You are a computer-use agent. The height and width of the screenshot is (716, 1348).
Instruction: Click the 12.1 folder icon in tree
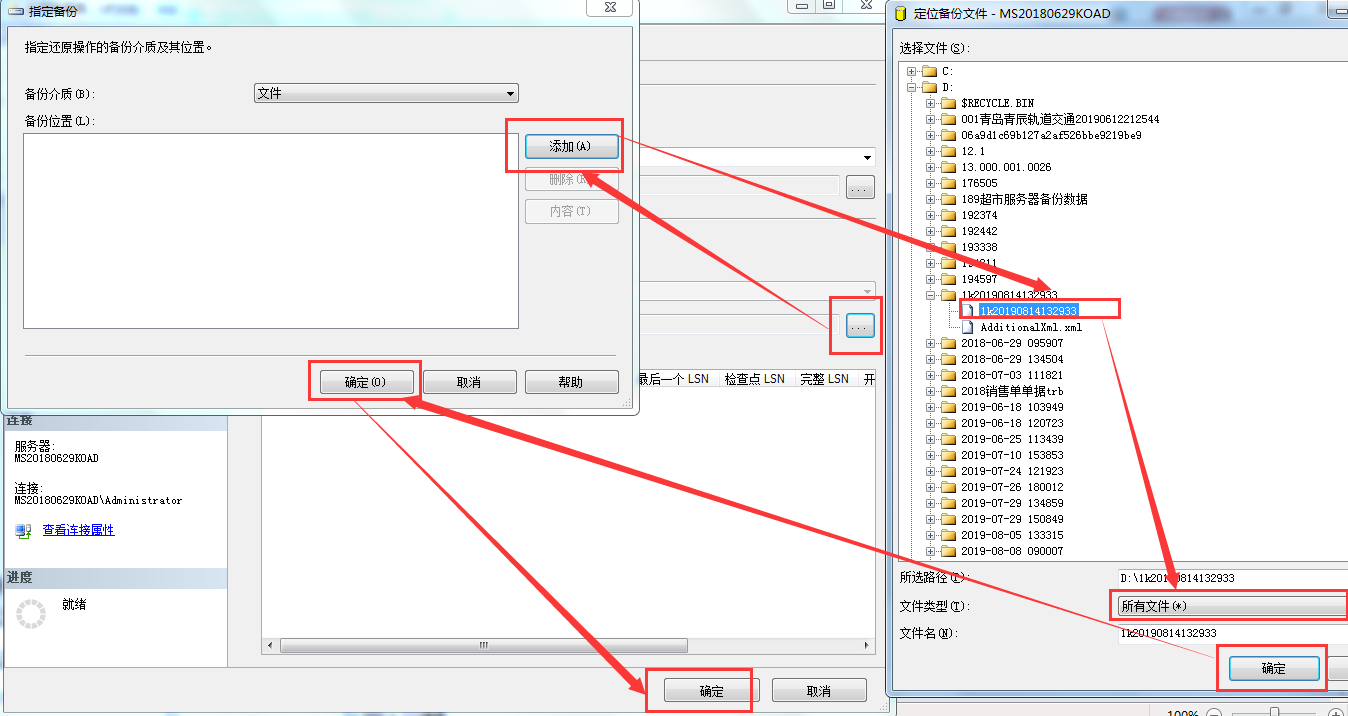(x=948, y=151)
